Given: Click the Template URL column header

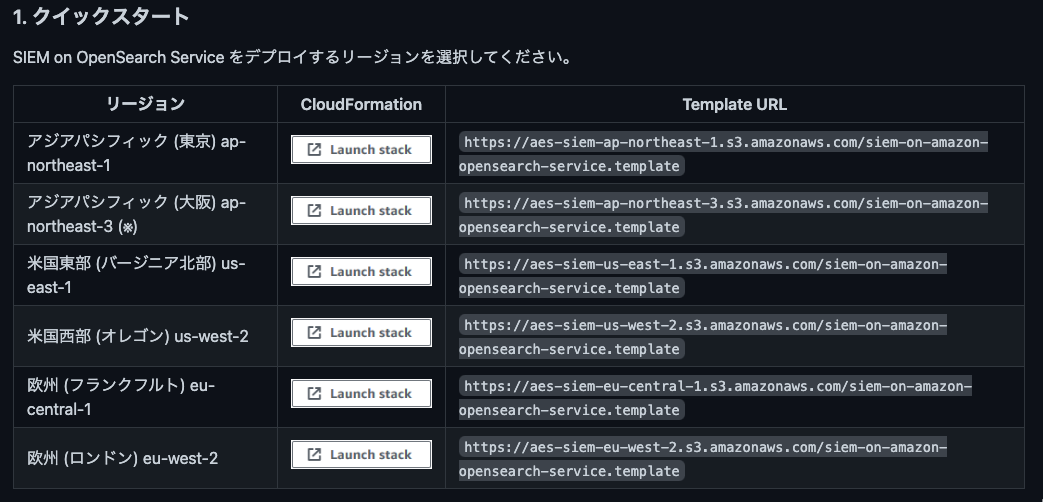Looking at the screenshot, I should click(734, 104).
